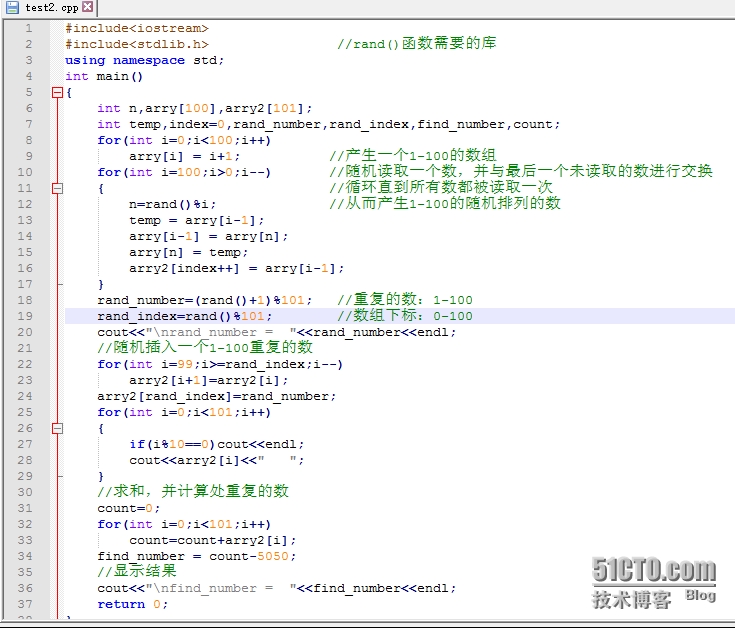Screen dimensions: 735x628
Task: Click the '//从而产生1-100的随机排列的数' comment
Action: 445,203
